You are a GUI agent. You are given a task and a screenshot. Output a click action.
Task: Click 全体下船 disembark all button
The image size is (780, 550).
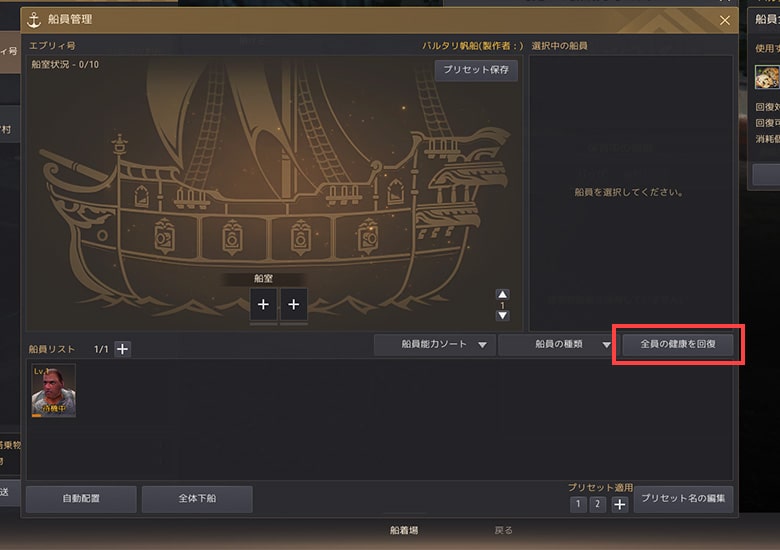(197, 499)
